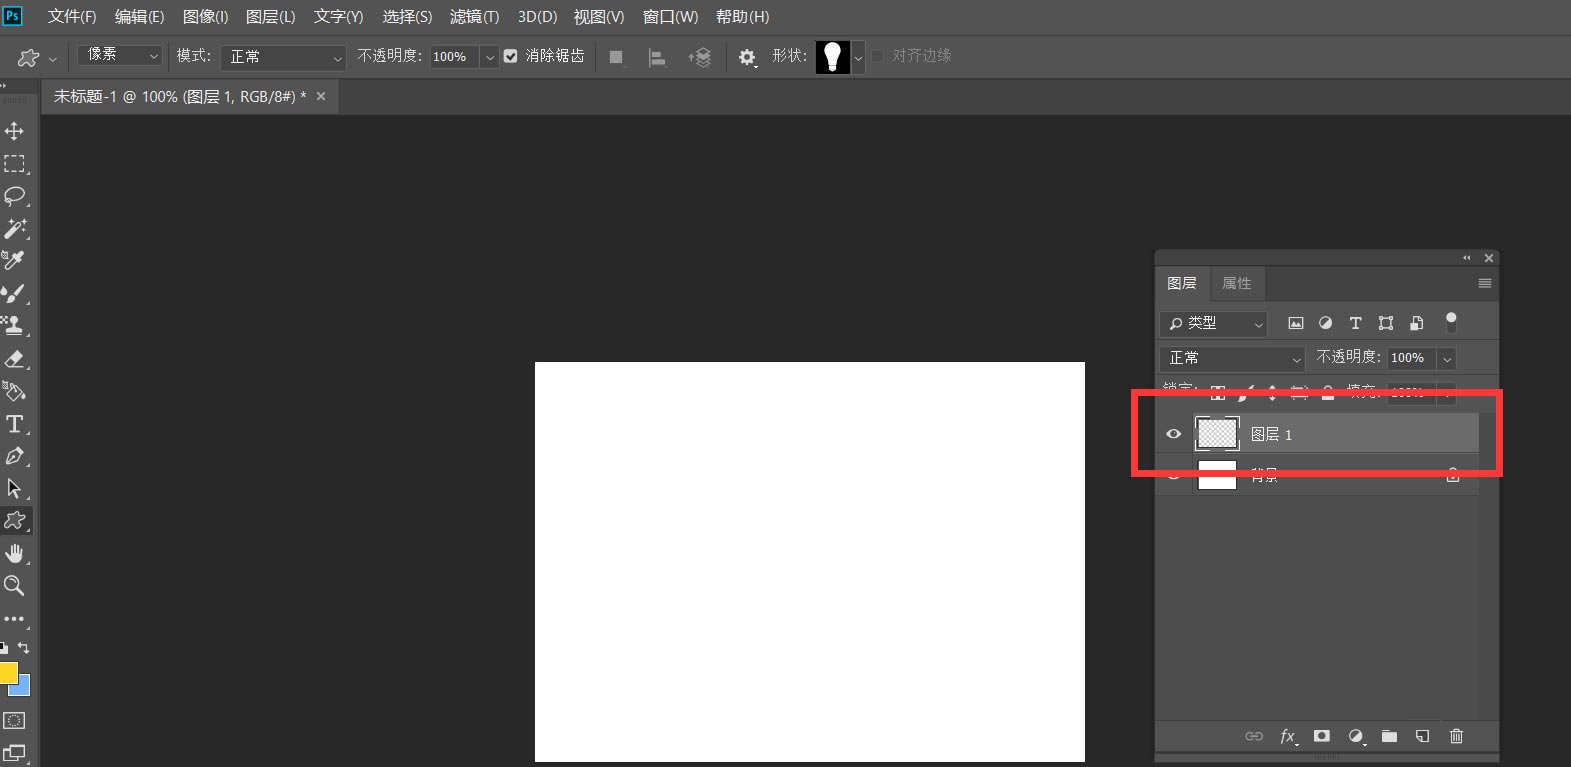Open the 类型 layer filter dropdown

(1214, 323)
